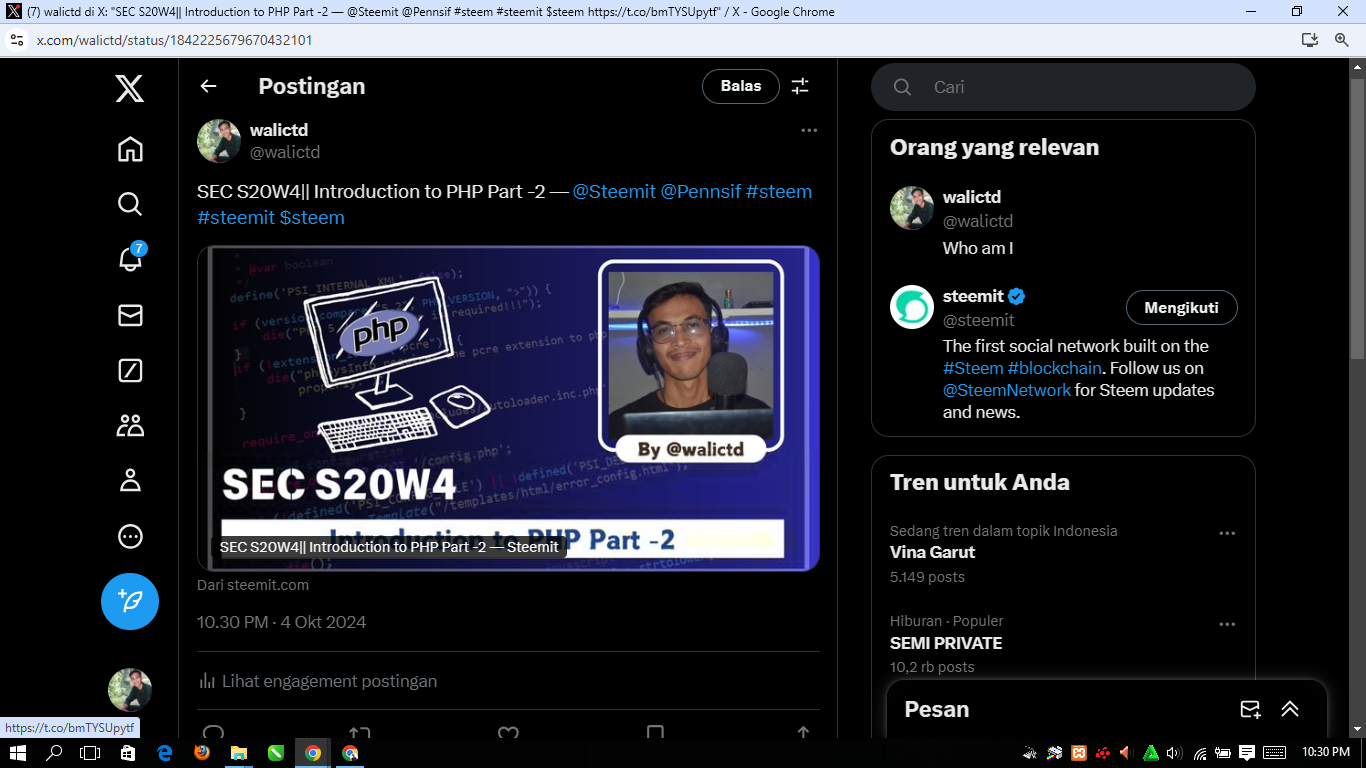
Task: Go back using the arrow beside Postingan
Action: click(x=208, y=86)
